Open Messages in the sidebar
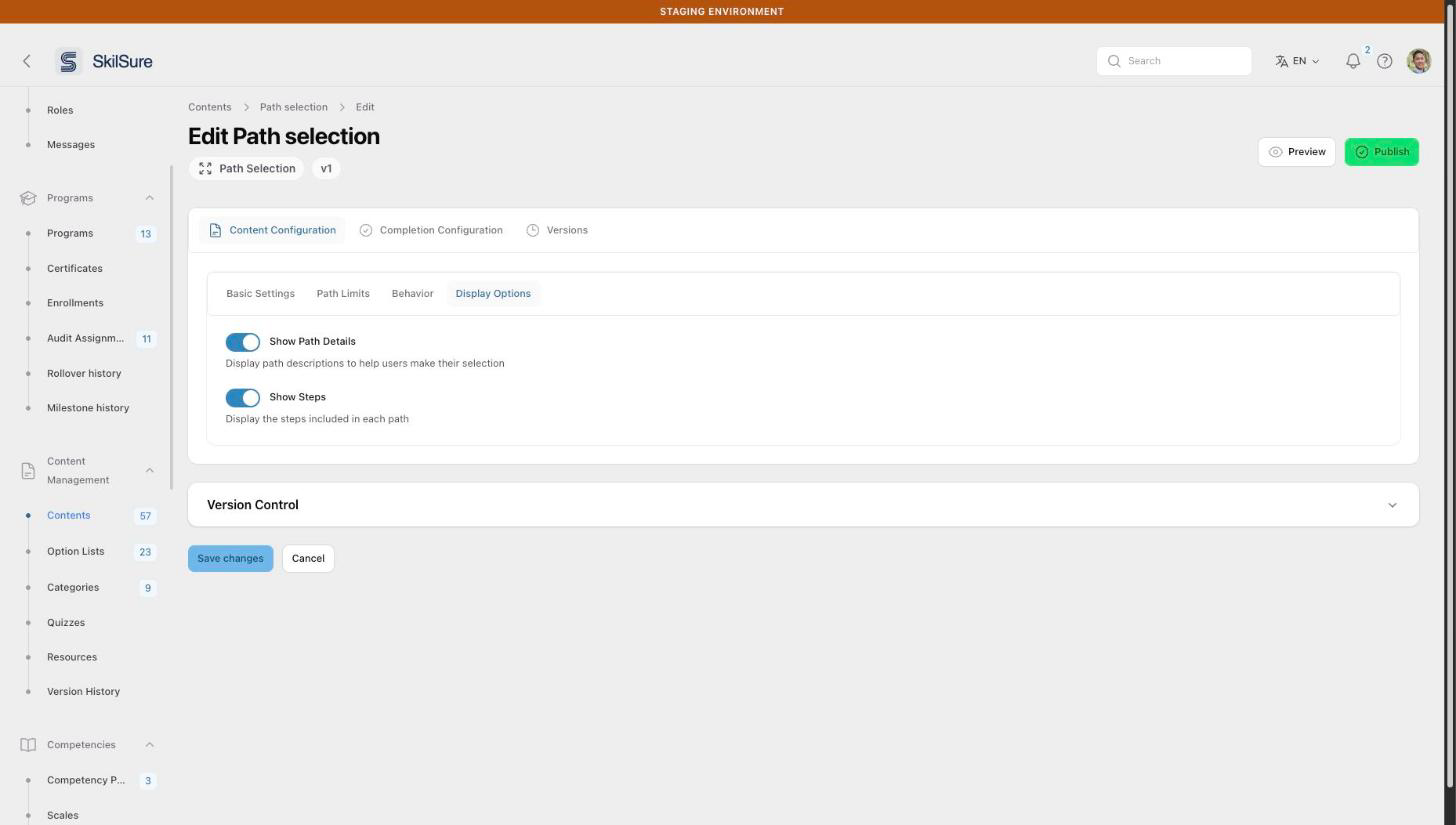The height and width of the screenshot is (825, 1456). point(71,145)
